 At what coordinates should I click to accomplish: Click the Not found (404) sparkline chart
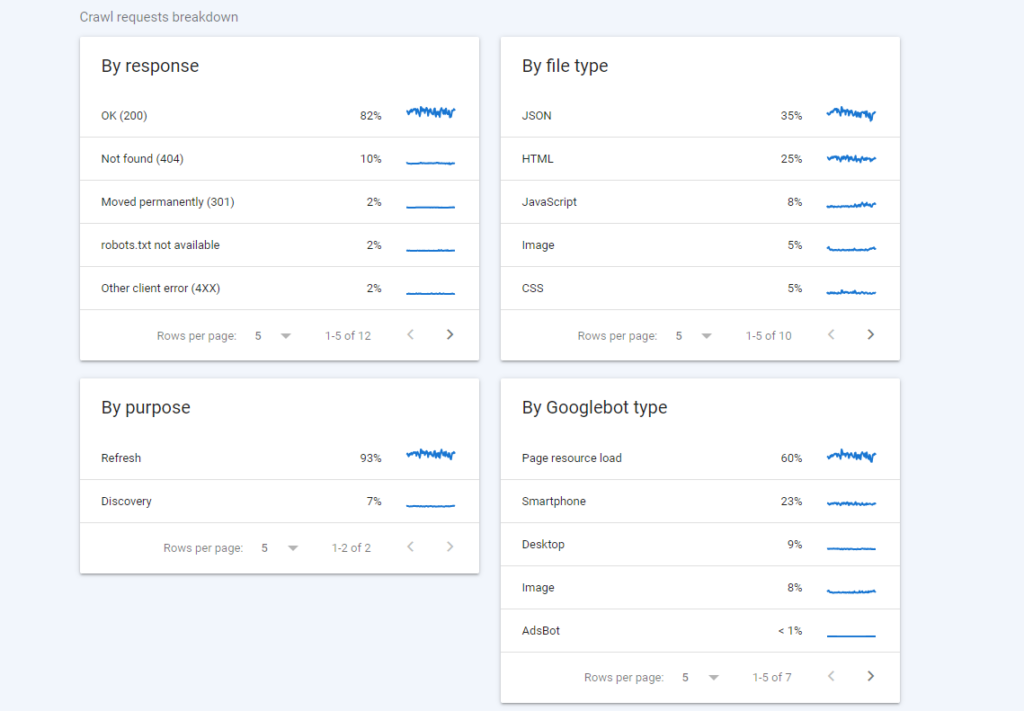coord(429,158)
